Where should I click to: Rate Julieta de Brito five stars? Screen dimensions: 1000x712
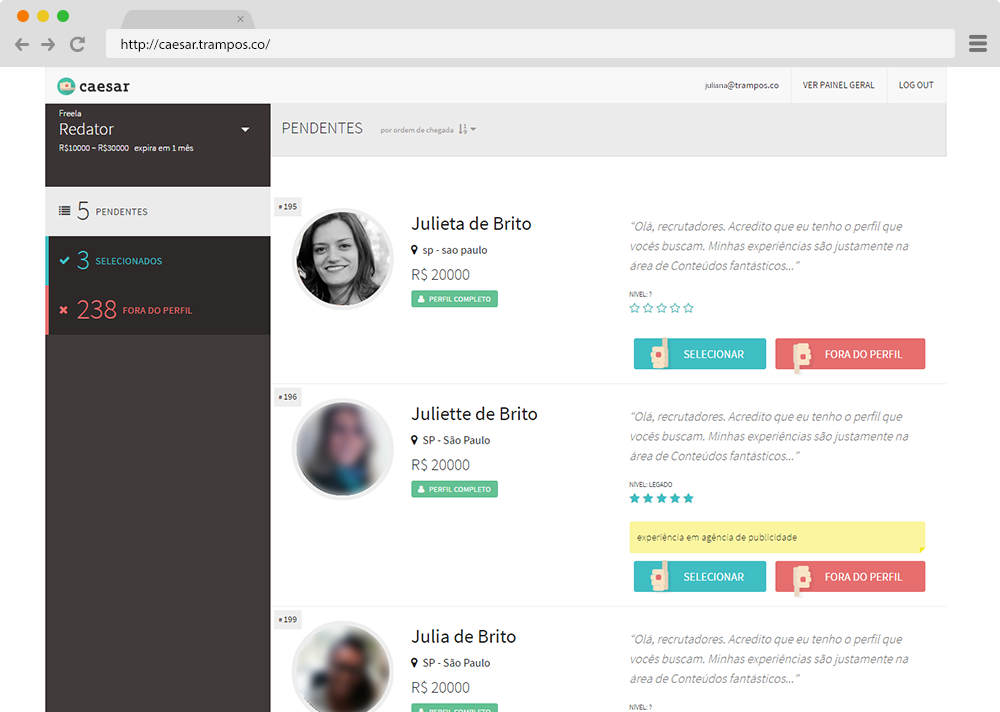[x=688, y=308]
